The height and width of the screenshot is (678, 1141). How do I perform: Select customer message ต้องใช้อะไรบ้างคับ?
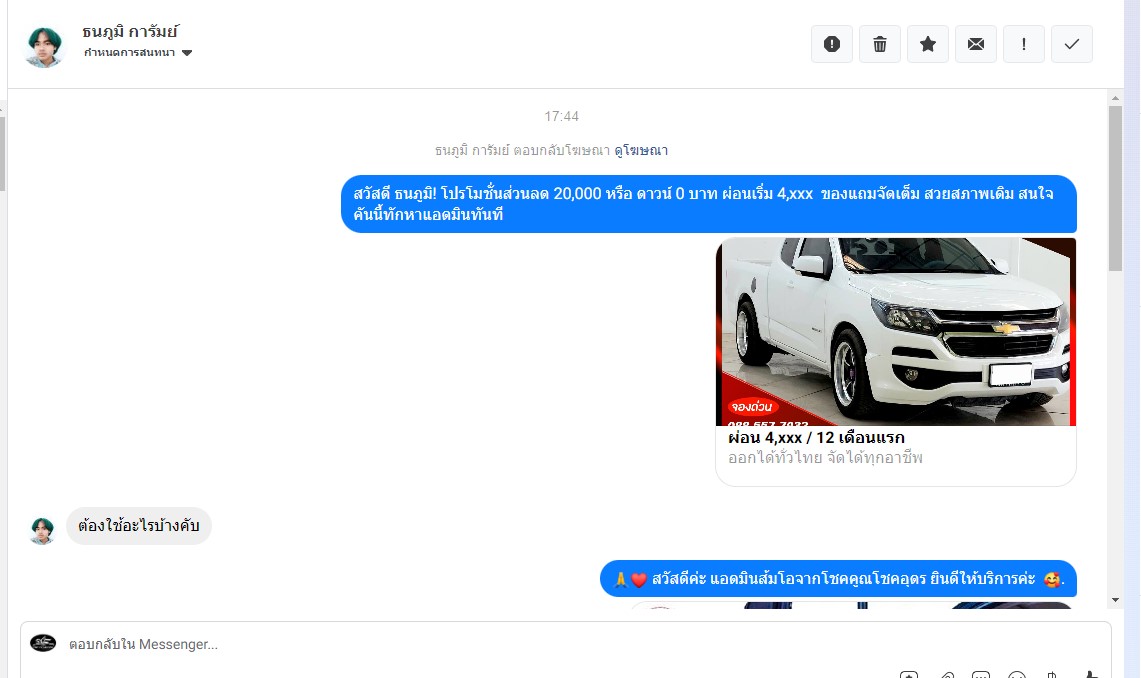(139, 526)
